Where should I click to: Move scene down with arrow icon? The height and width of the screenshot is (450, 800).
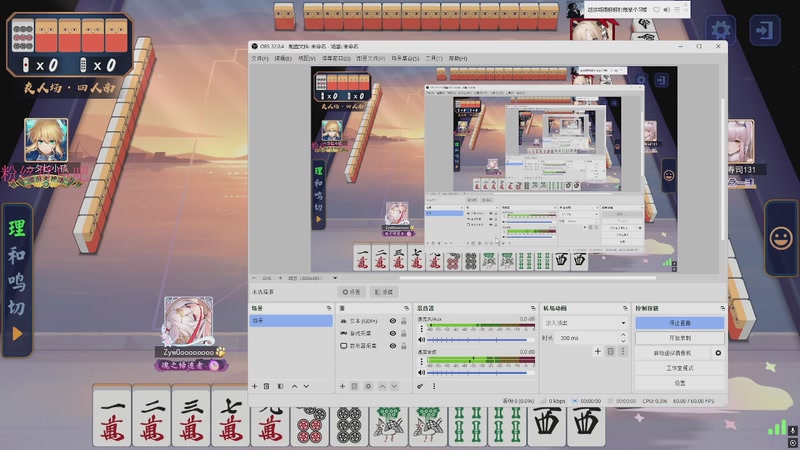point(306,386)
